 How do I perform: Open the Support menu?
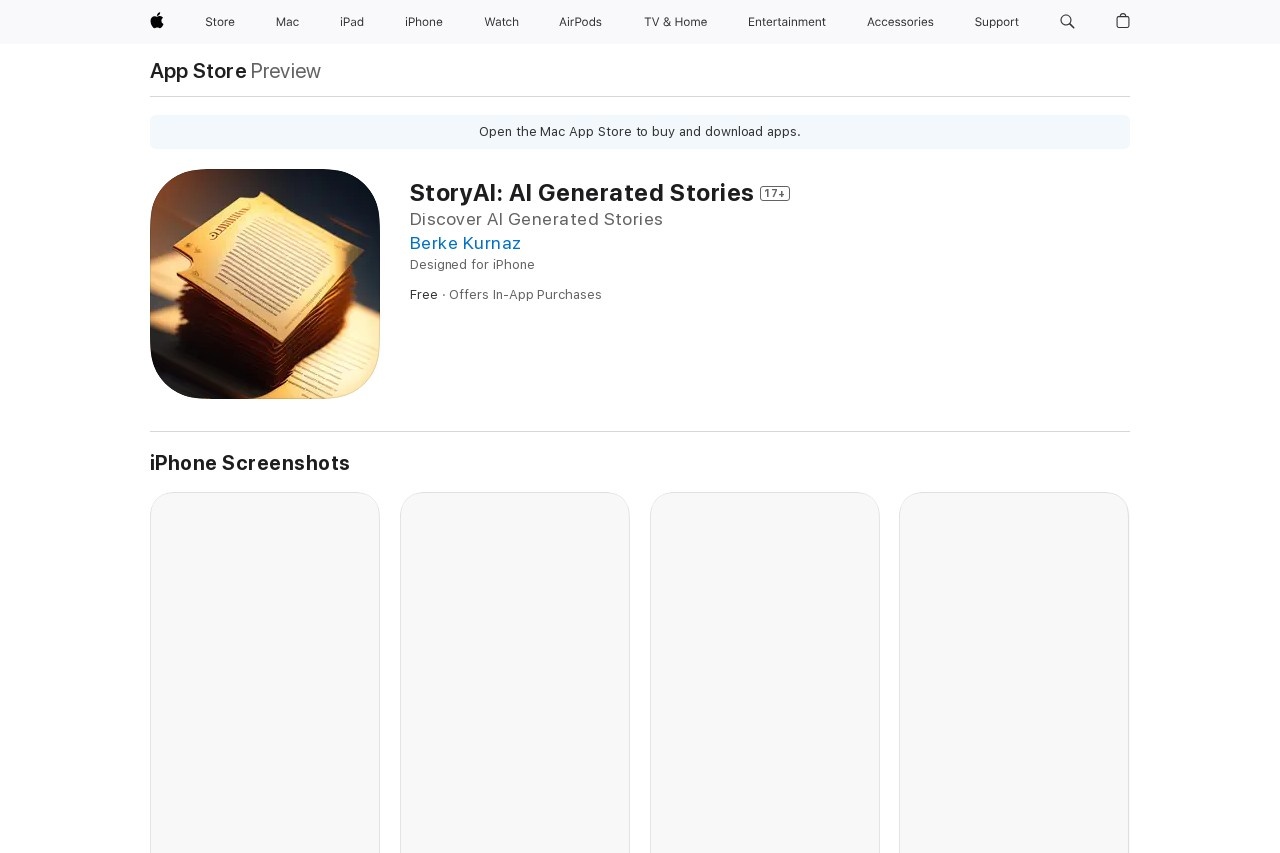tap(997, 22)
